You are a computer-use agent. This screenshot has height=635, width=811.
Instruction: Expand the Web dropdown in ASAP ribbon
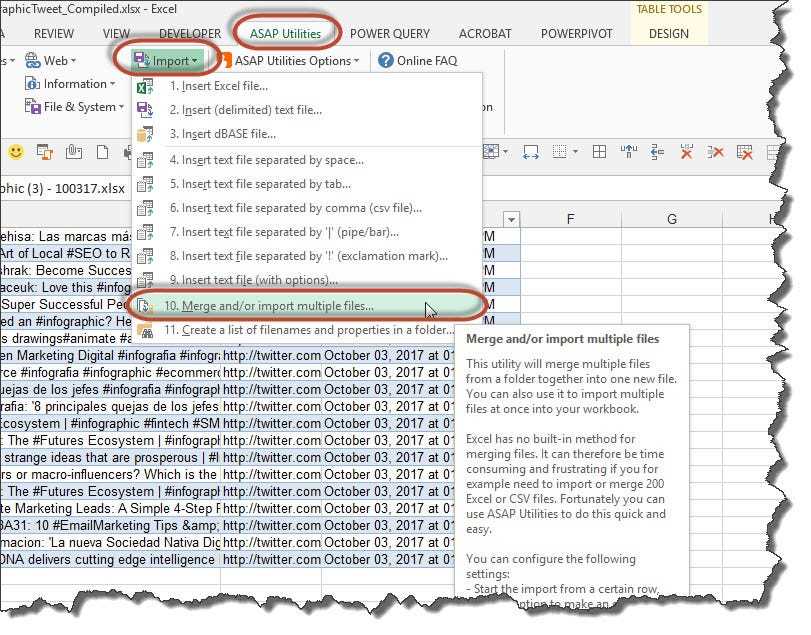[51, 61]
